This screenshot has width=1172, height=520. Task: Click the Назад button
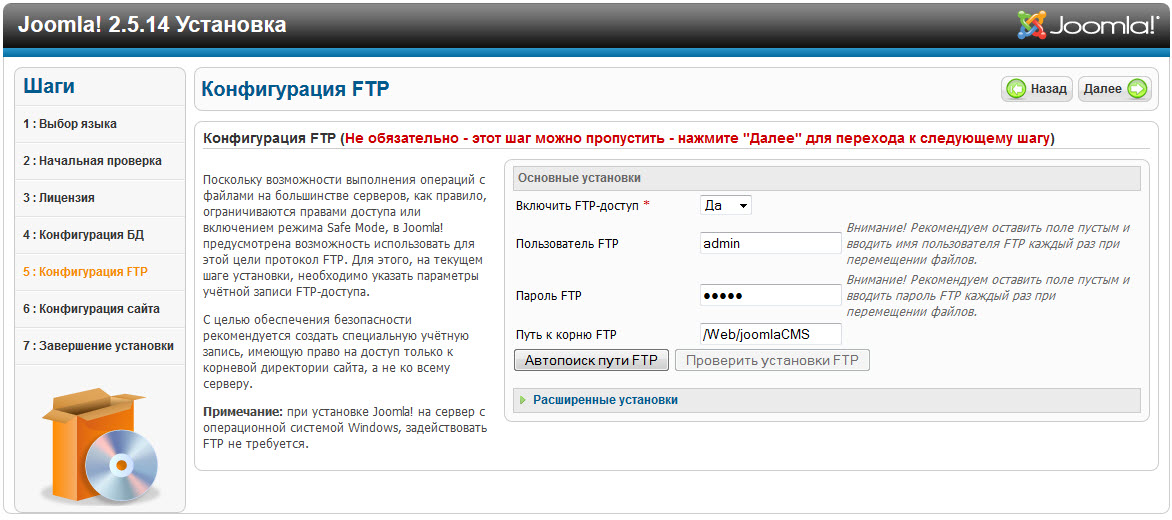pos(1037,89)
